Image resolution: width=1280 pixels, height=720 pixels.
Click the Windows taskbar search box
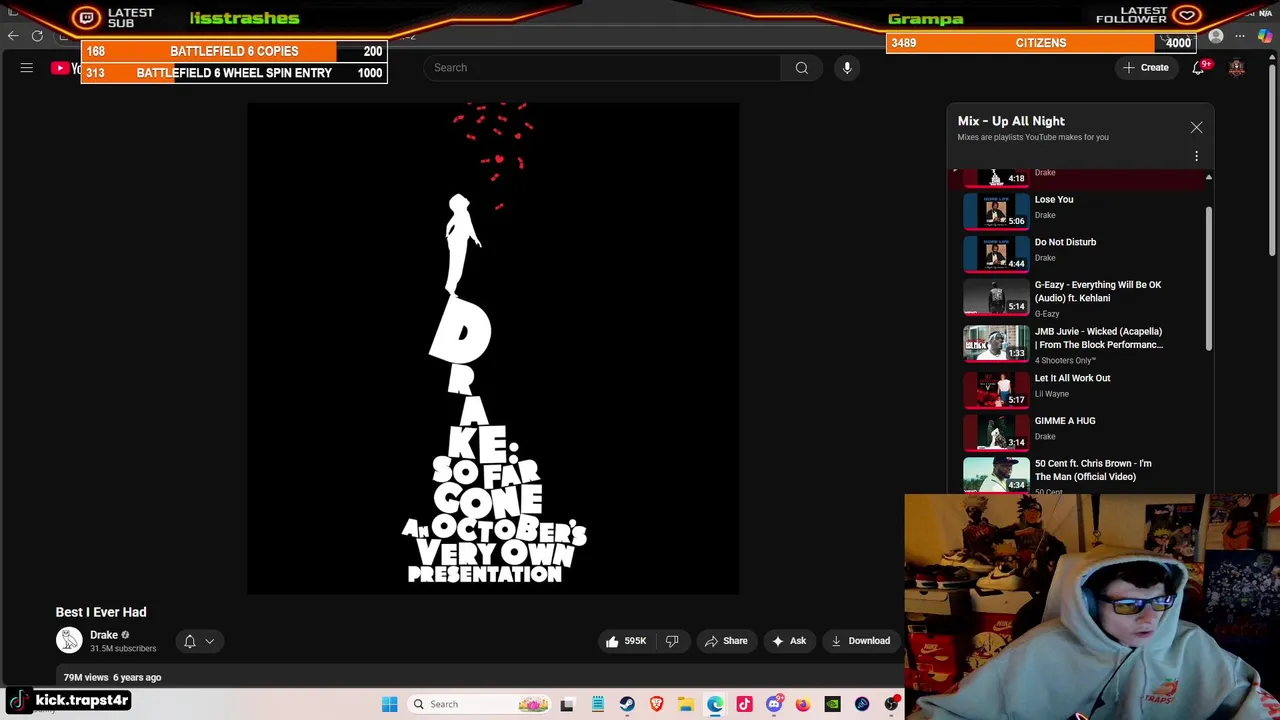coord(479,704)
